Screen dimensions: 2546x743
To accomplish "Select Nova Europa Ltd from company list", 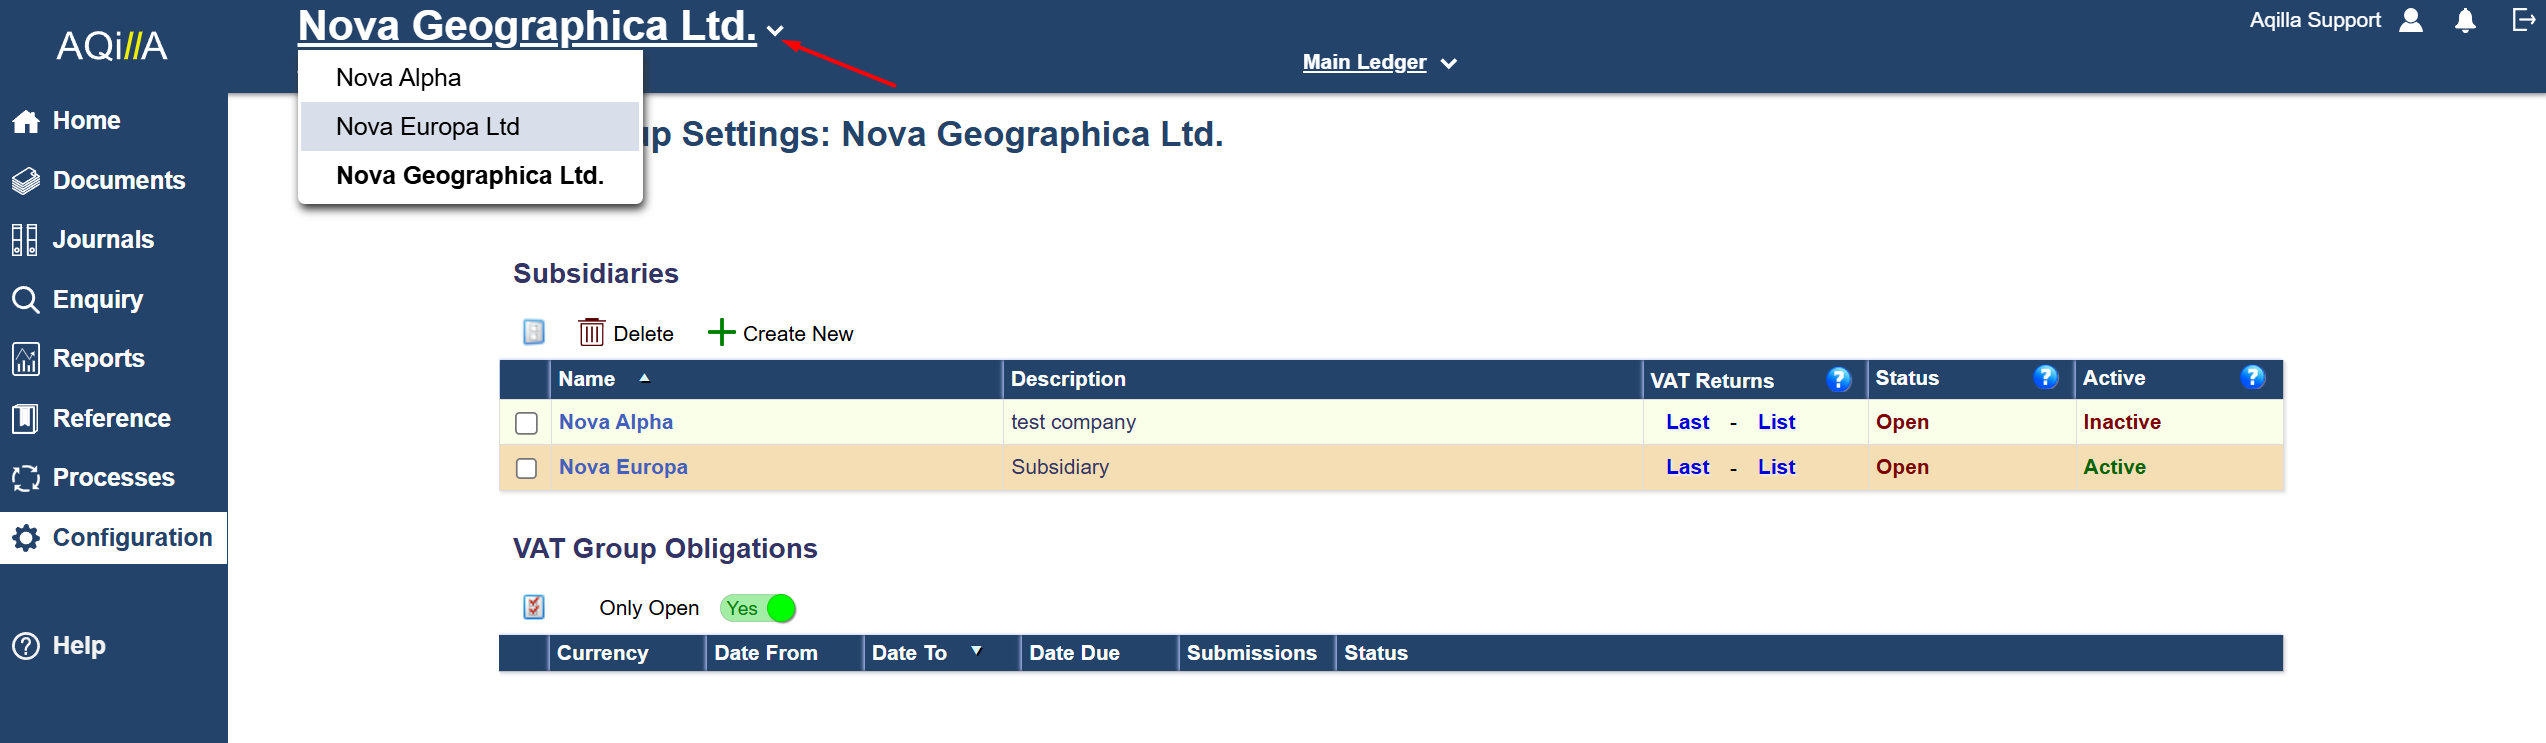I will (428, 127).
